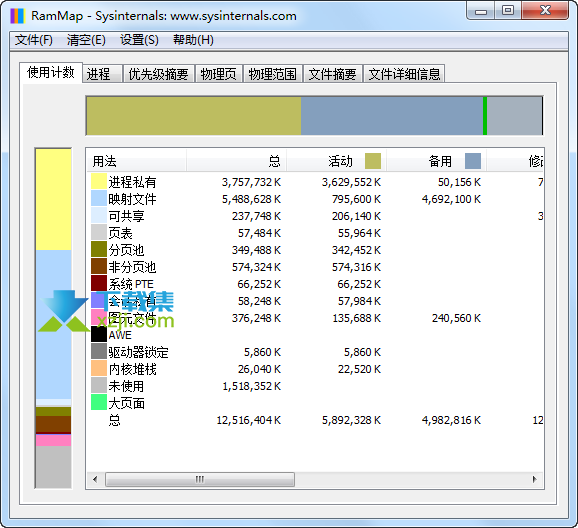Click the brown 非分页池 color square

click(x=99, y=267)
